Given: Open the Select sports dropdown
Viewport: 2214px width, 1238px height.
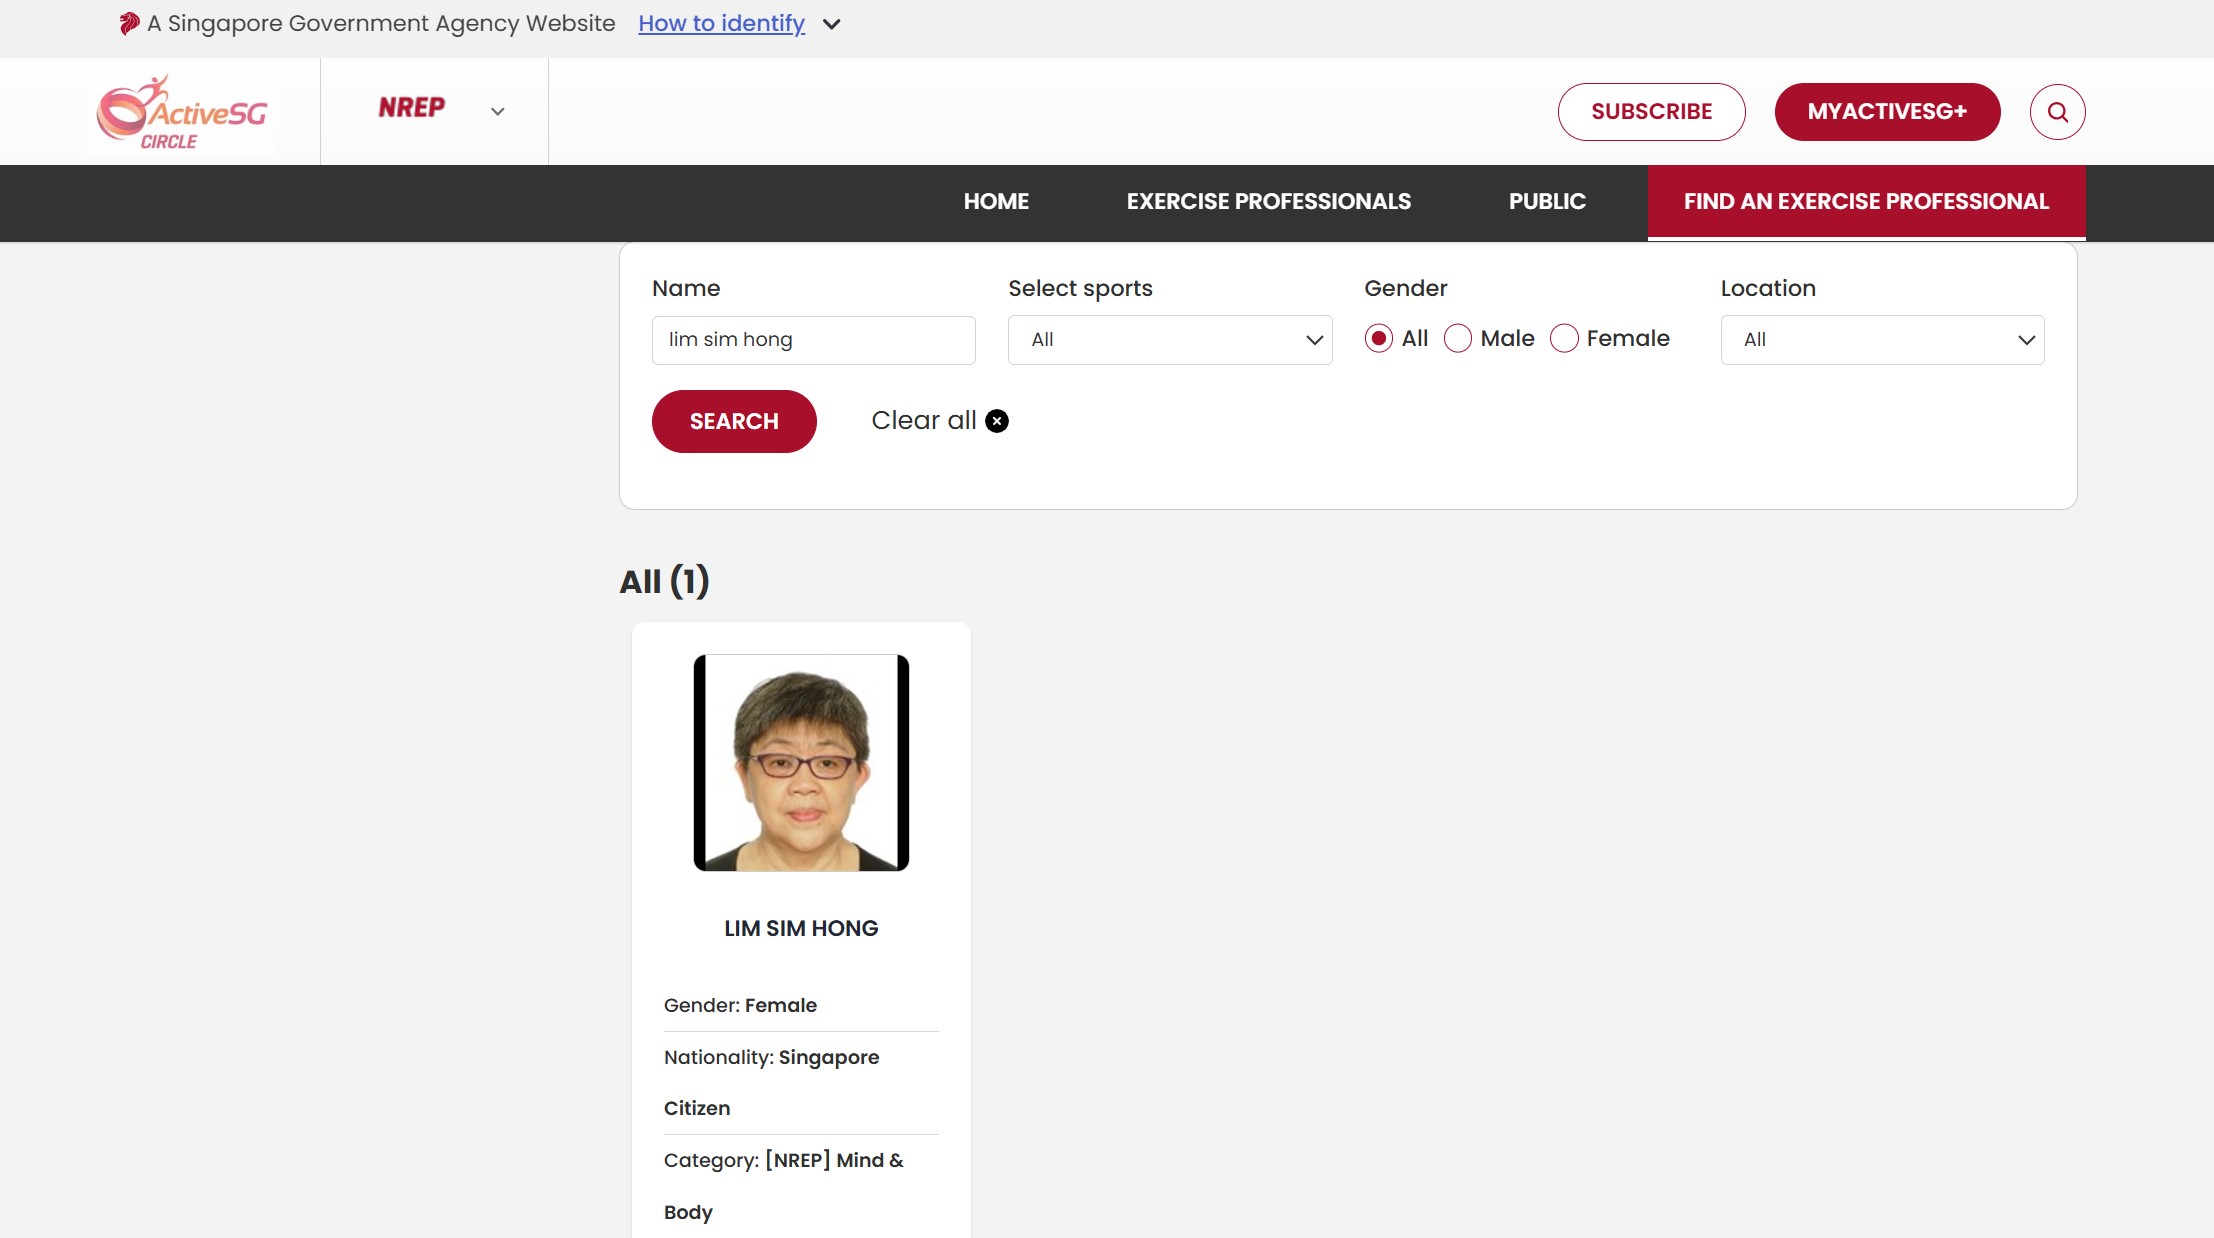Looking at the screenshot, I should [1170, 340].
